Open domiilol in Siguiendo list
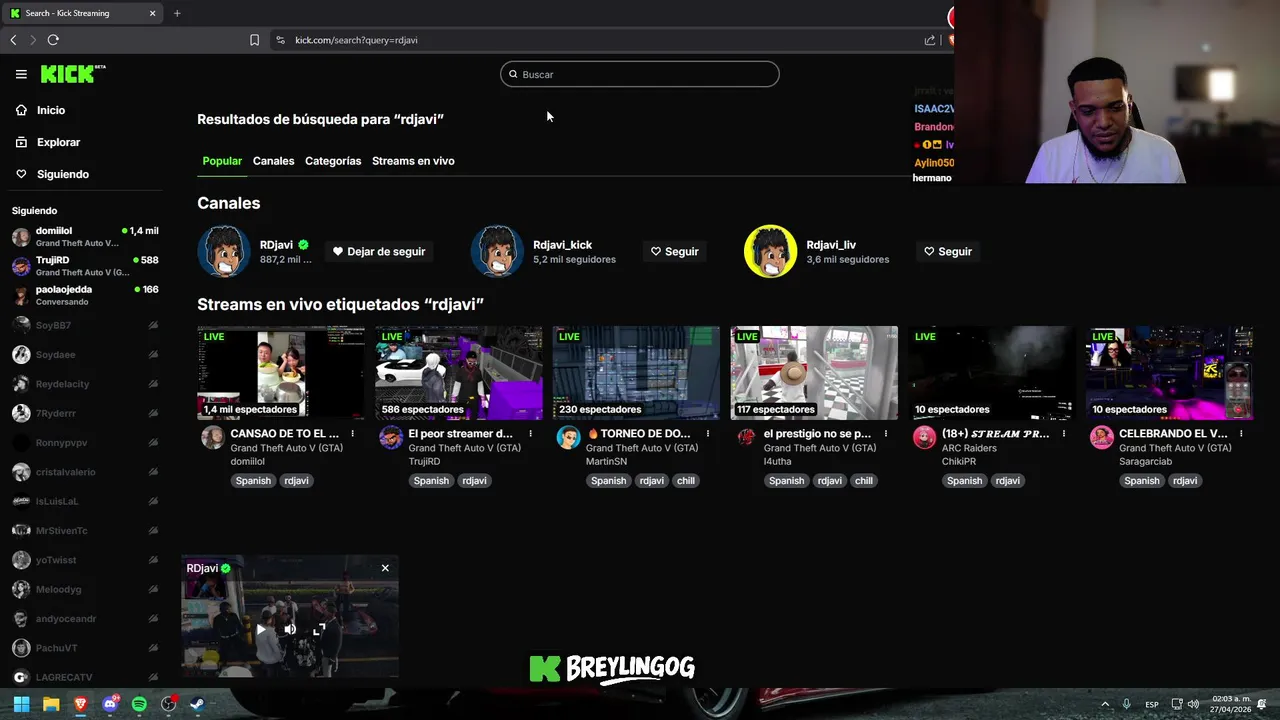The width and height of the screenshot is (1280, 720). pos(85,237)
